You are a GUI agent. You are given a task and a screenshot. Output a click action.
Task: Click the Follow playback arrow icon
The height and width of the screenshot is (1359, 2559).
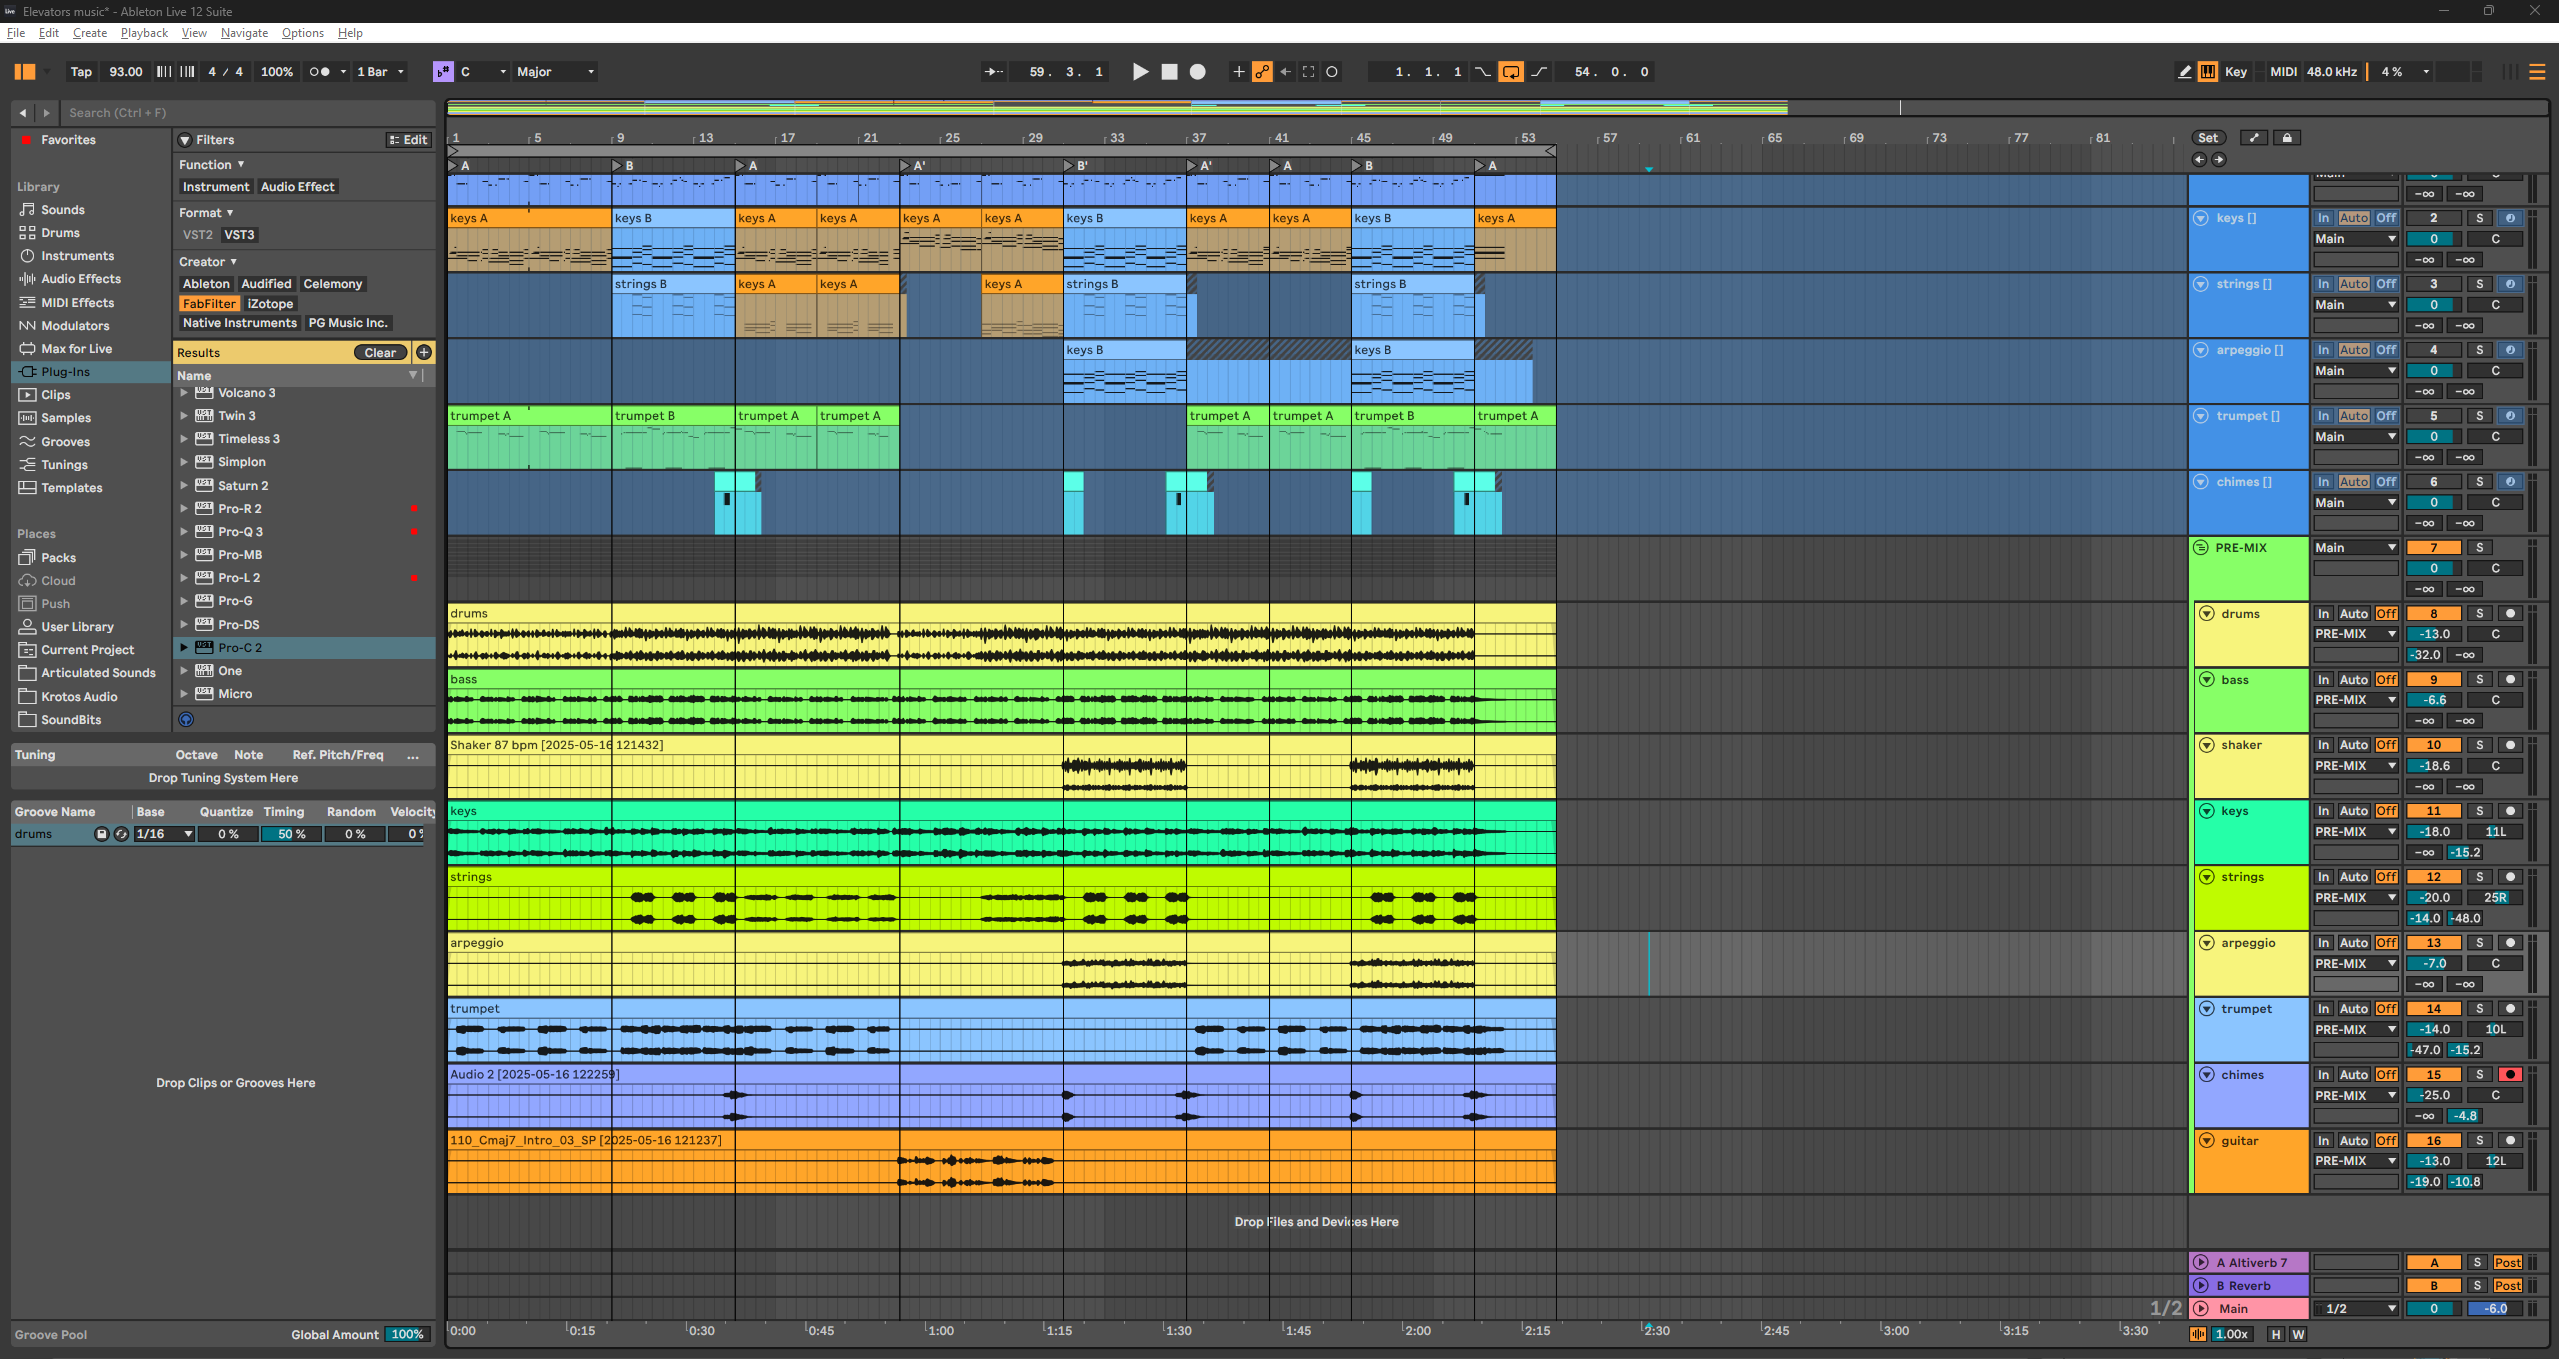[993, 72]
